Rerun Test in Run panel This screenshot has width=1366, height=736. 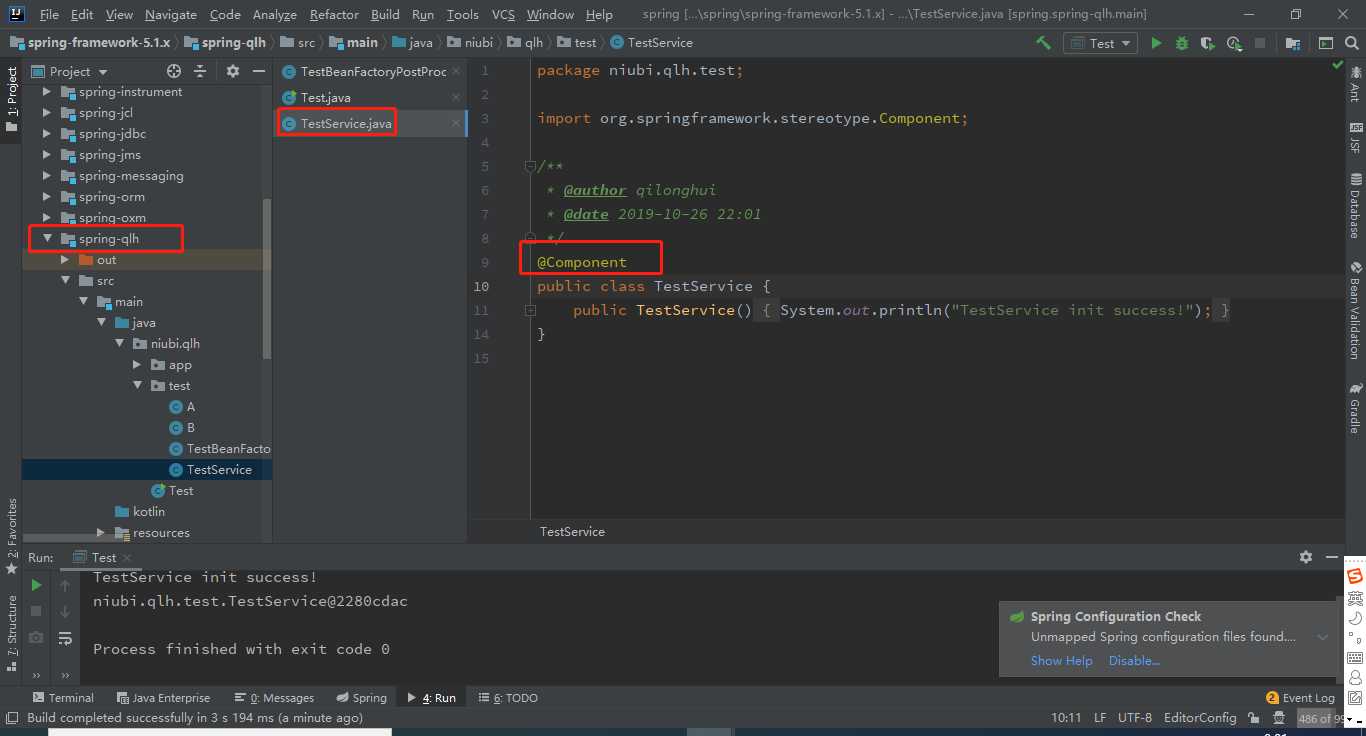pyautogui.click(x=36, y=585)
